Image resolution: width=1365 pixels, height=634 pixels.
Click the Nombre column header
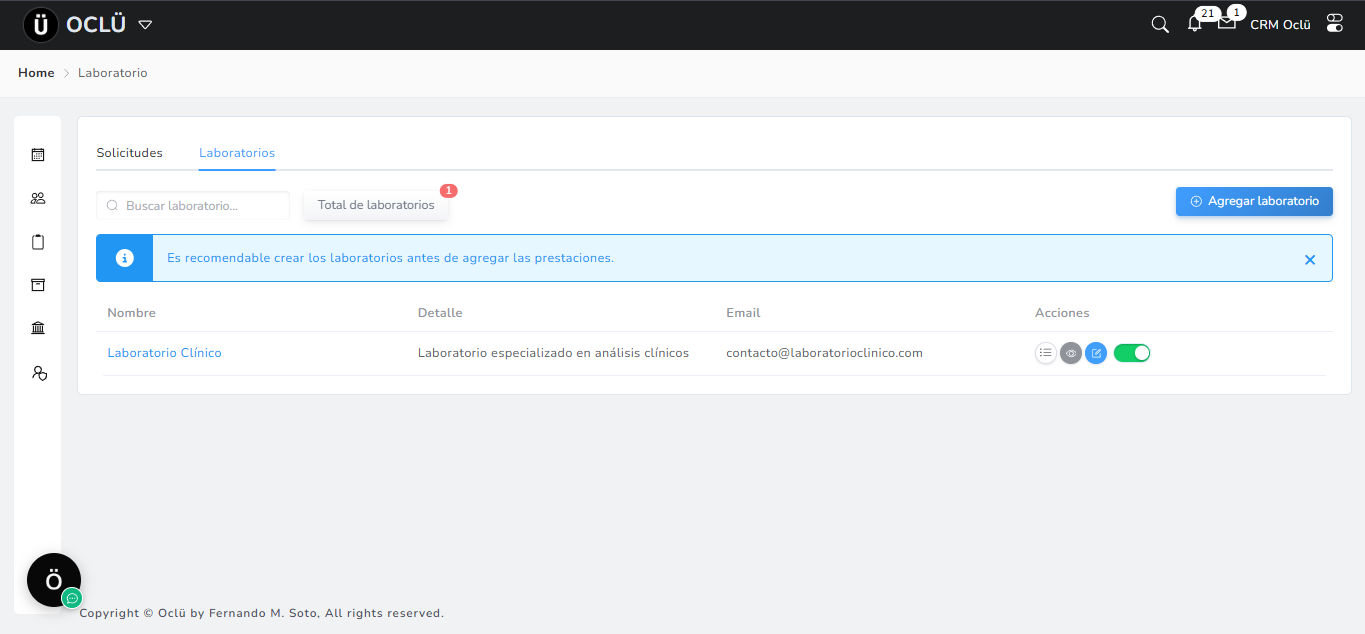[132, 313]
